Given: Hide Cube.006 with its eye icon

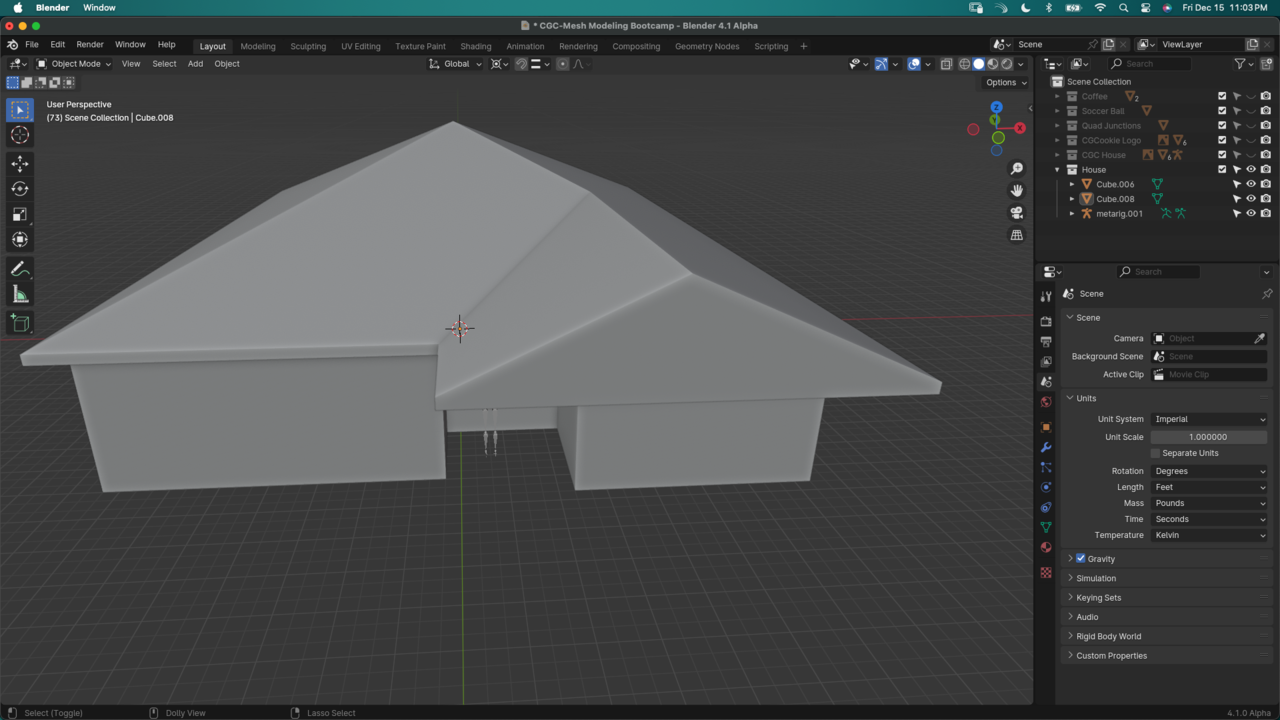Looking at the screenshot, I should (x=1250, y=184).
